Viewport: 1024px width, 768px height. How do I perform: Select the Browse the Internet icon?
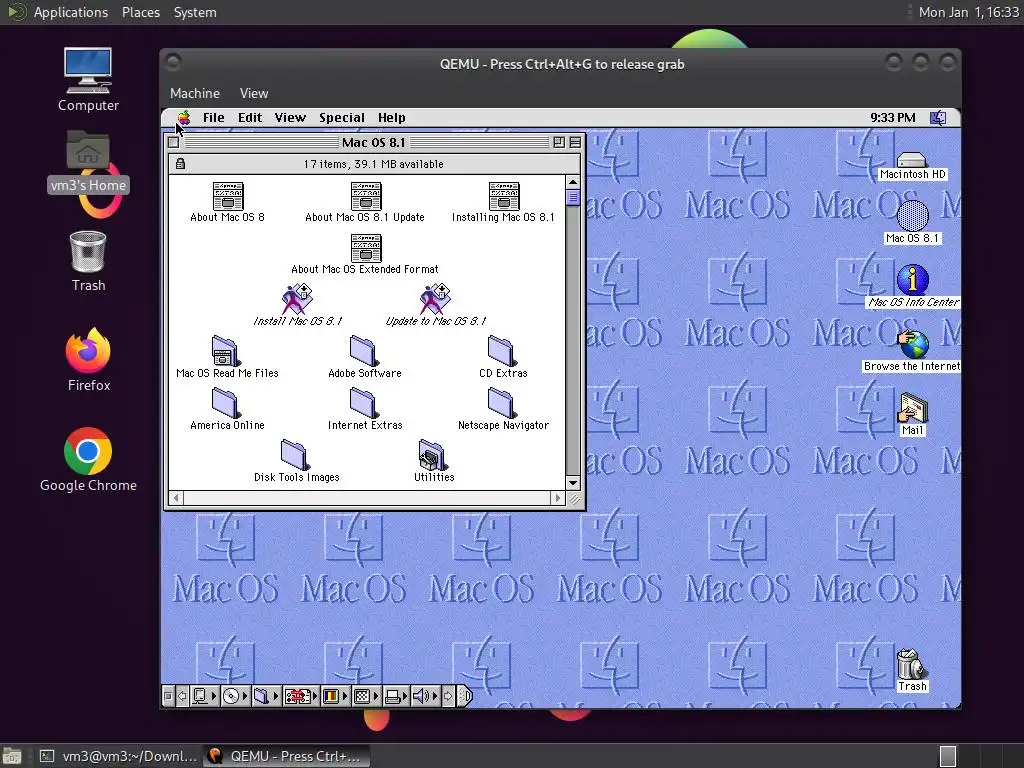click(912, 350)
